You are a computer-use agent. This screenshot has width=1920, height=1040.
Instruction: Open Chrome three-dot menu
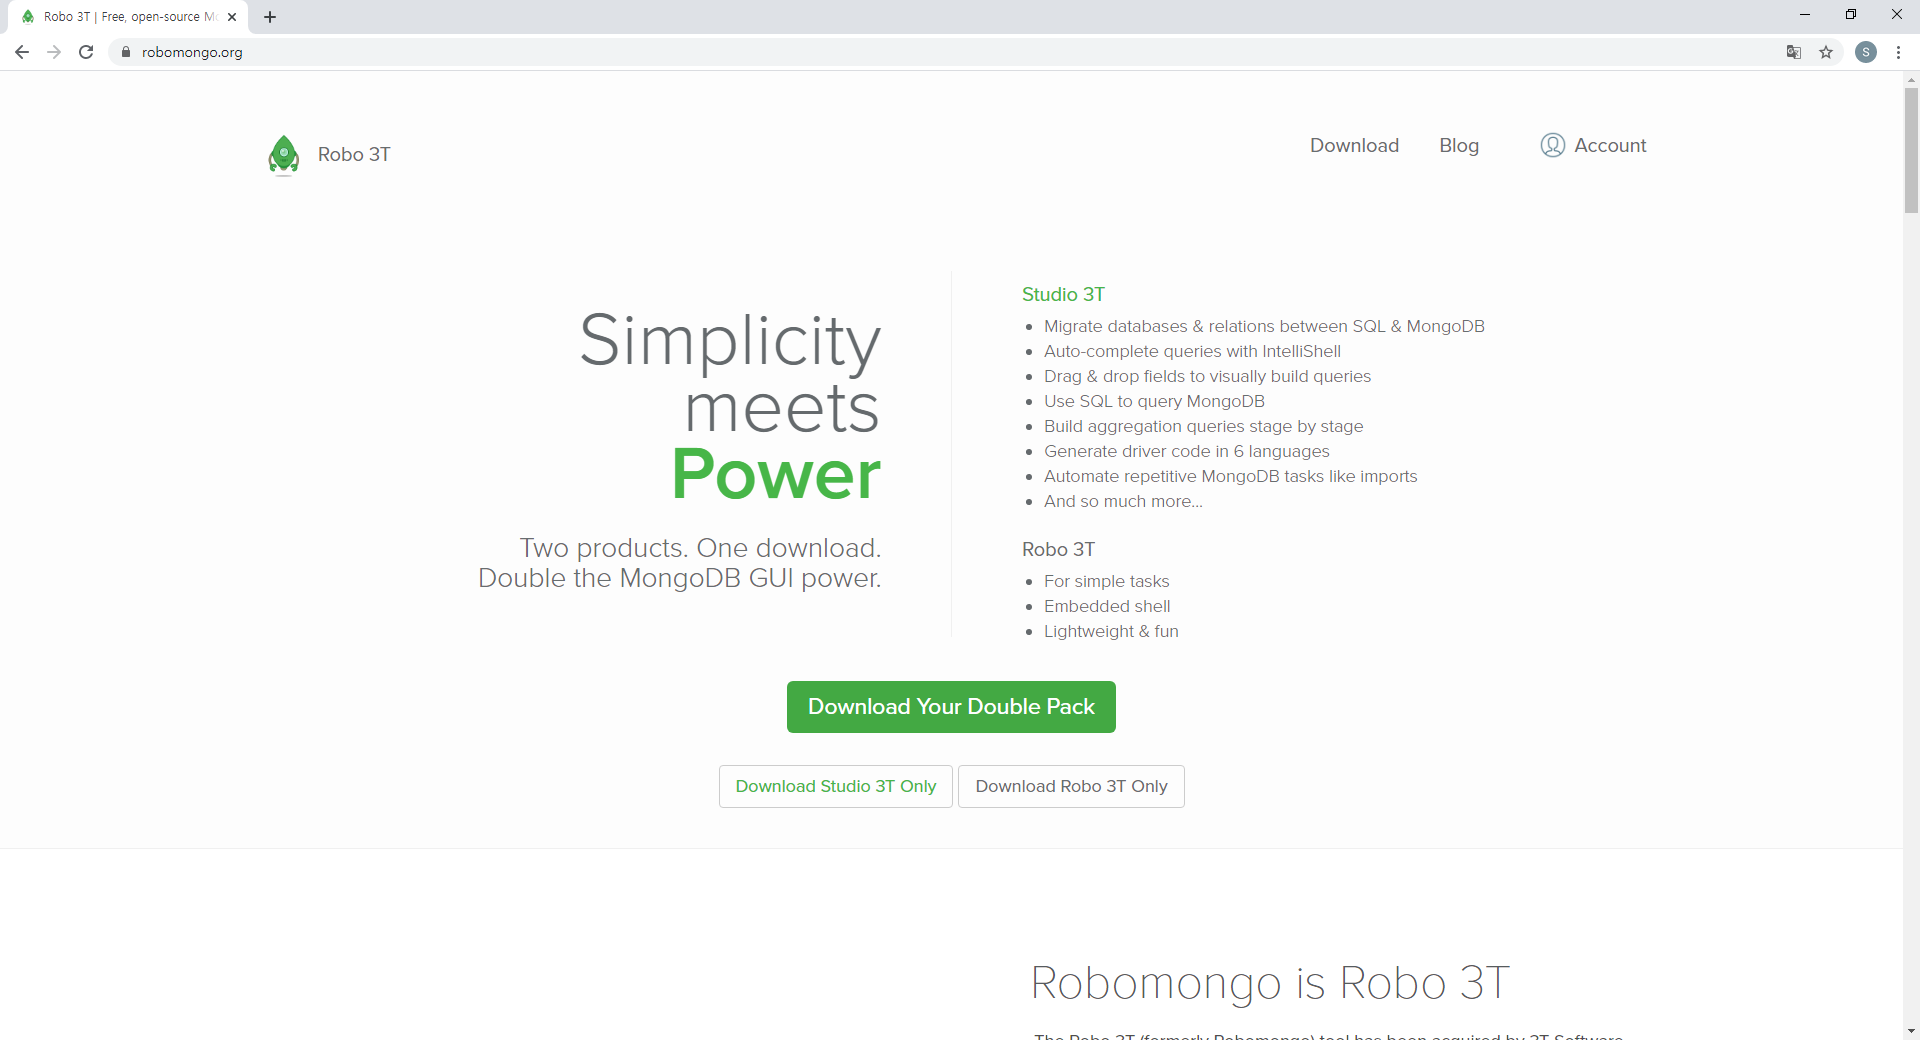[x=1898, y=52]
